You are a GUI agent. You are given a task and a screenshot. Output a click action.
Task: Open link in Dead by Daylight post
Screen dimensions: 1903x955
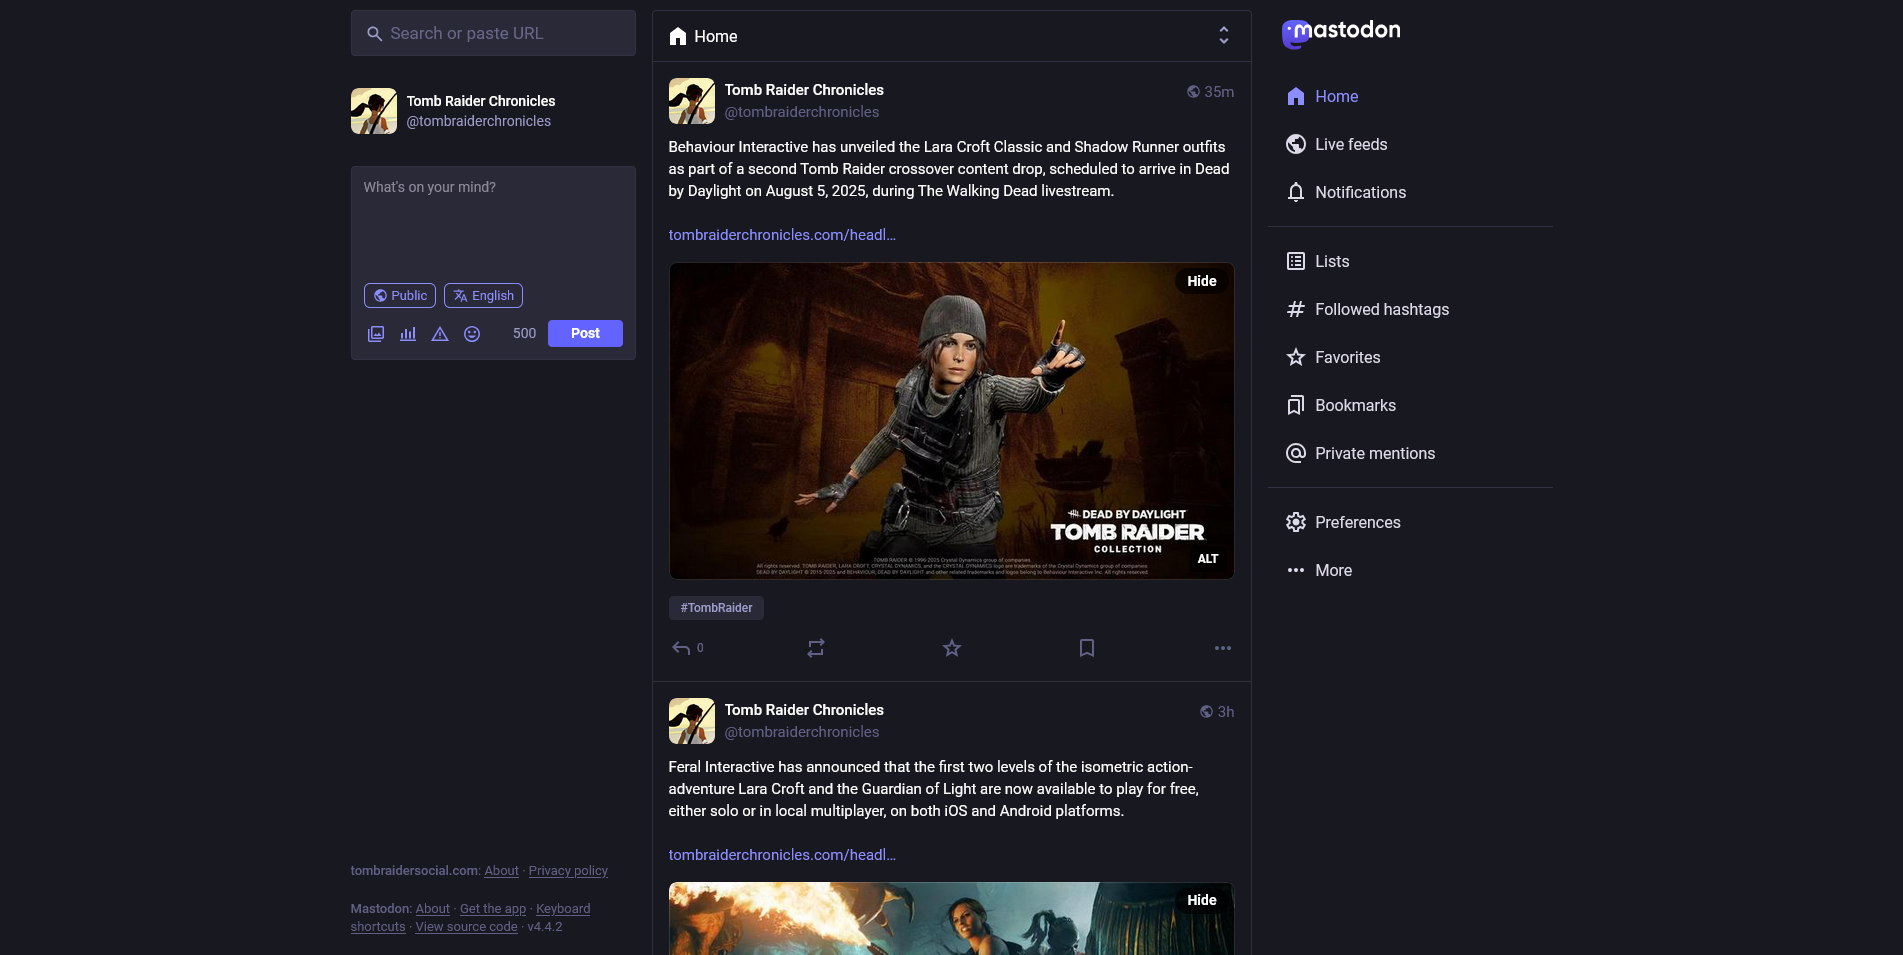coord(782,235)
